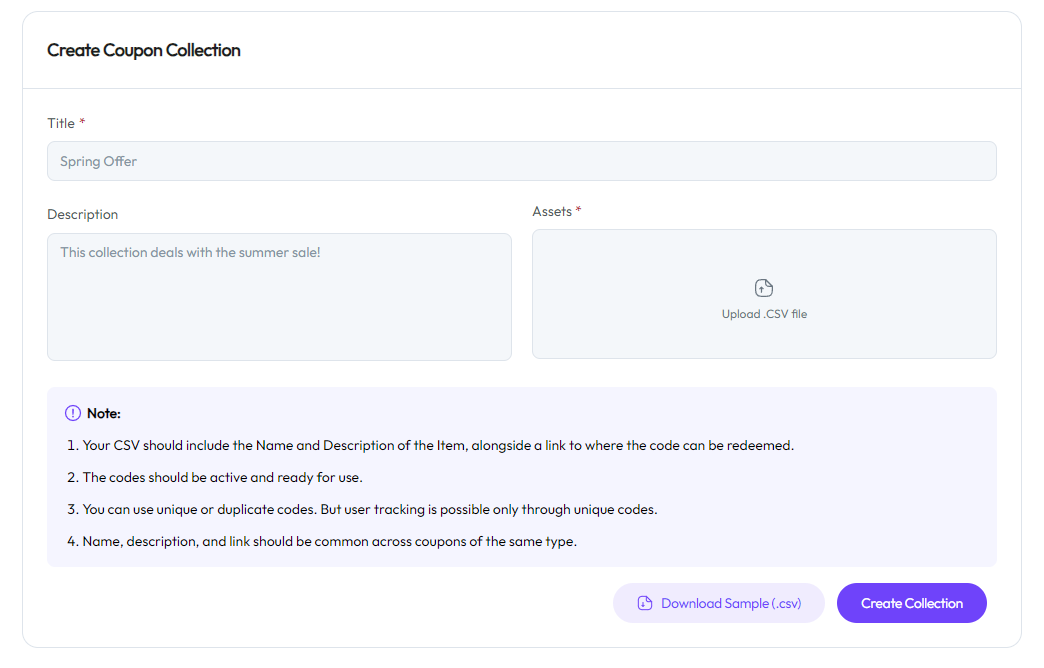Click the red asterisk next to Assets
This screenshot has height=668, width=1044.
[x=579, y=211]
